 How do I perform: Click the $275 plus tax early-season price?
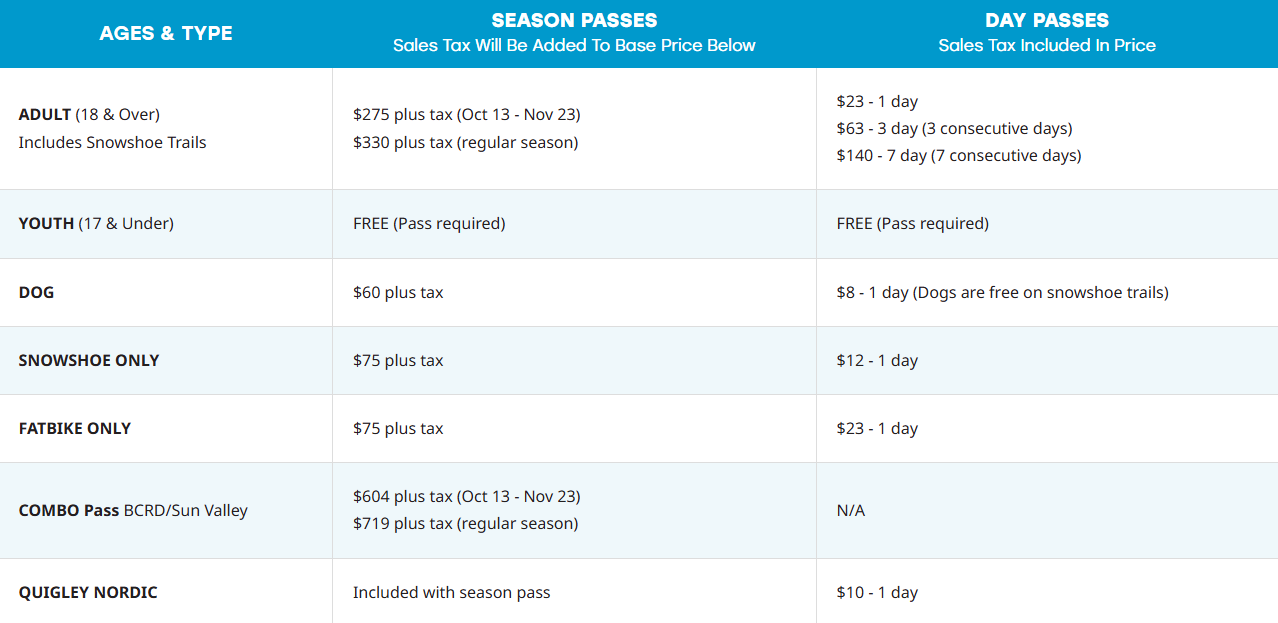point(466,115)
